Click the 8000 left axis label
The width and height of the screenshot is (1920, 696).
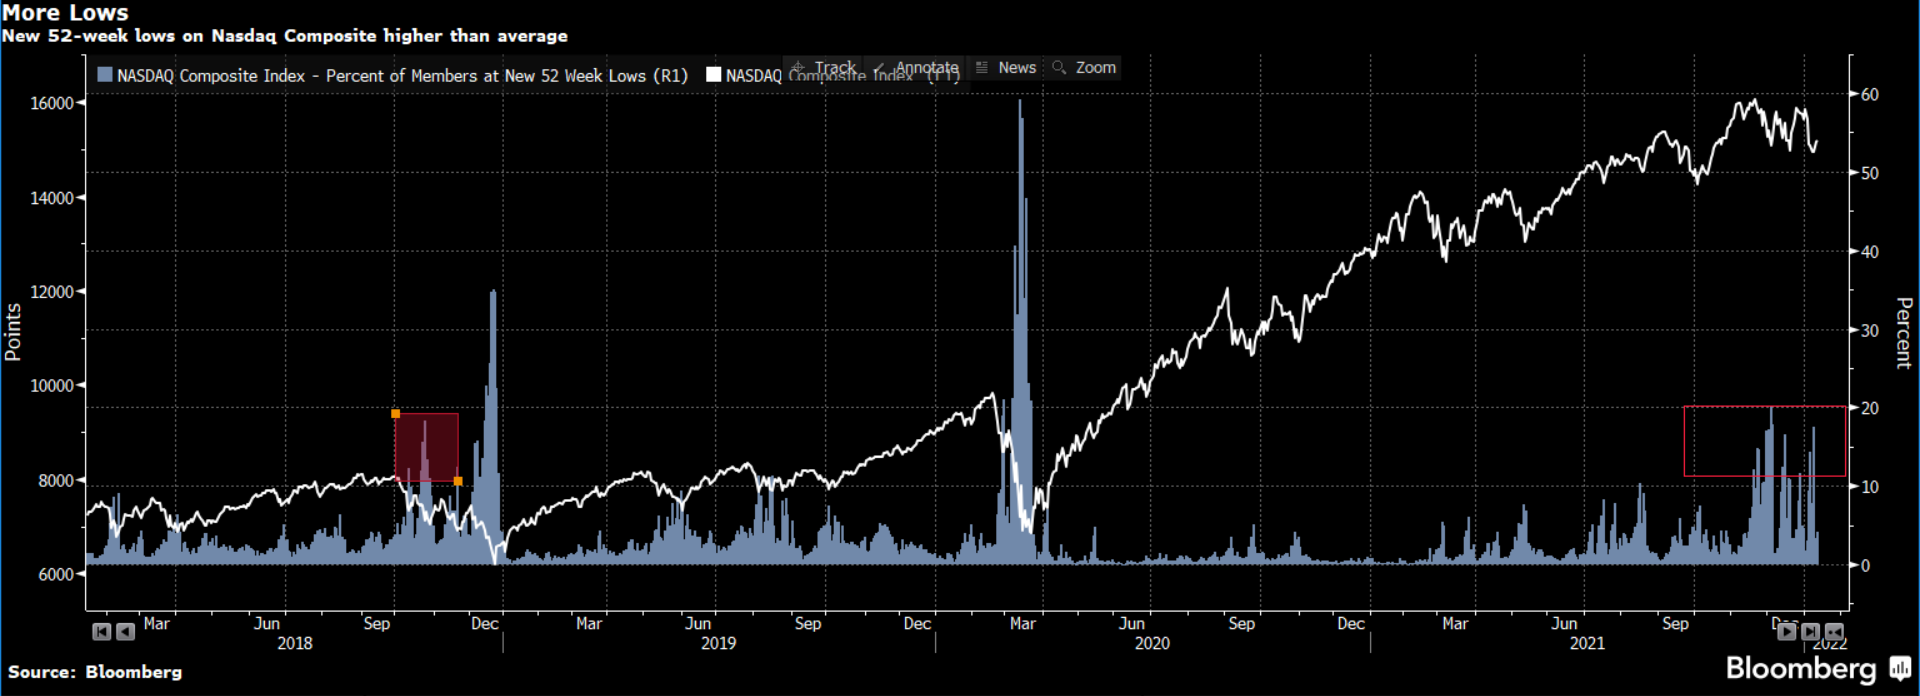(56, 481)
